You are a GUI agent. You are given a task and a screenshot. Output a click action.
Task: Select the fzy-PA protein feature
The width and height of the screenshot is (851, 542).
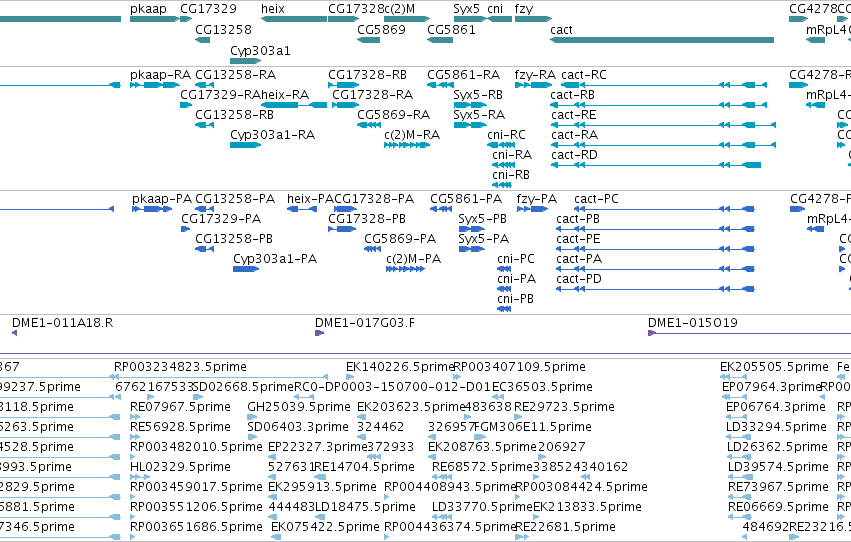coord(532,209)
